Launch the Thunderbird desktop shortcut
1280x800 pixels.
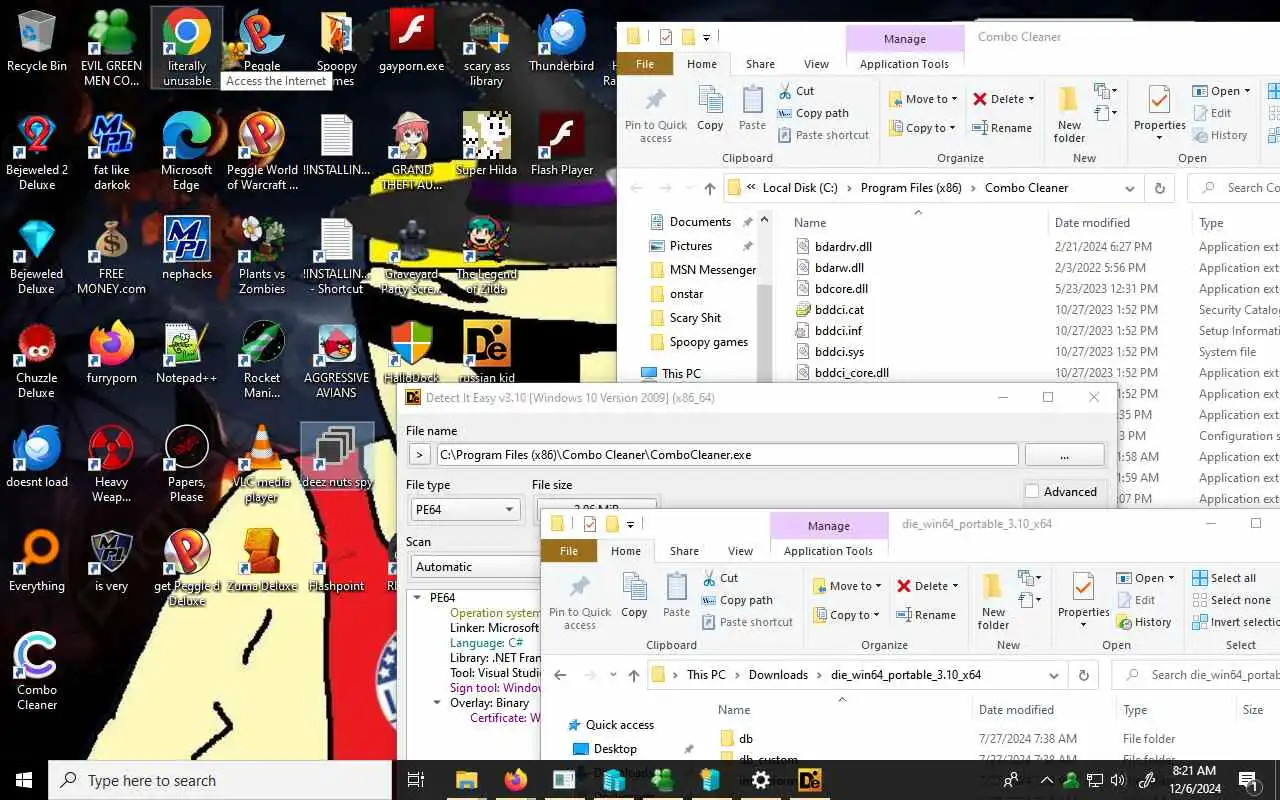(x=561, y=42)
